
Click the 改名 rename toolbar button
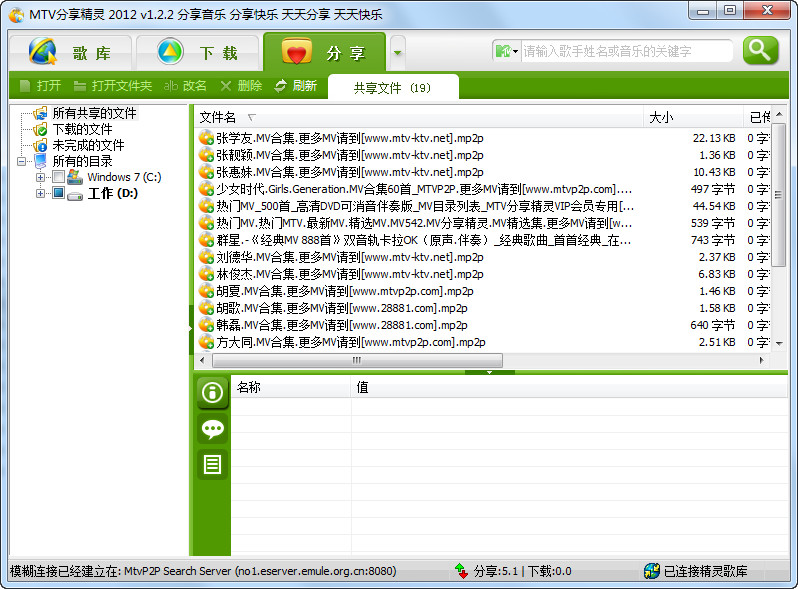tap(185, 86)
